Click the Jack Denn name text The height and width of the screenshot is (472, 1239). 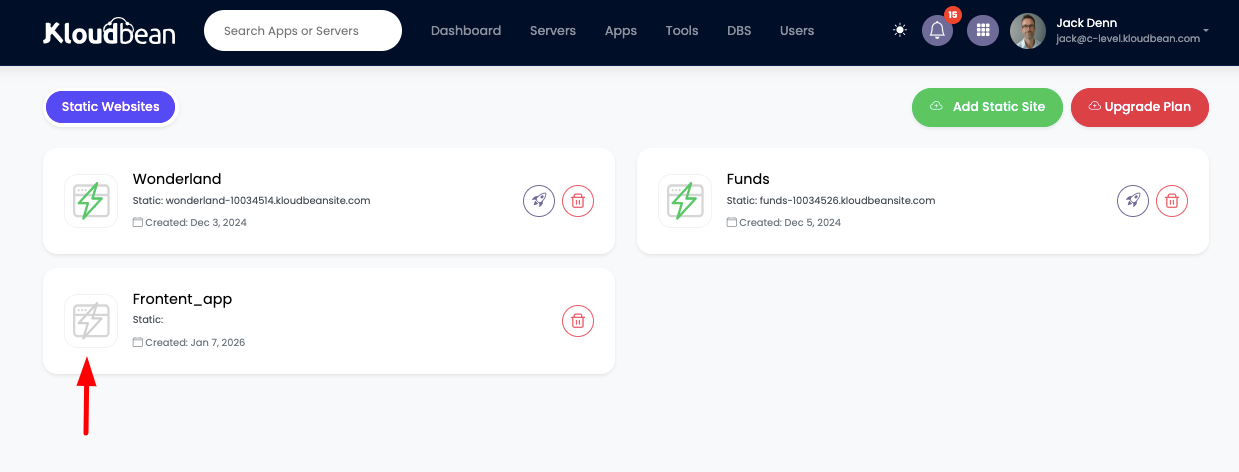tap(1087, 23)
